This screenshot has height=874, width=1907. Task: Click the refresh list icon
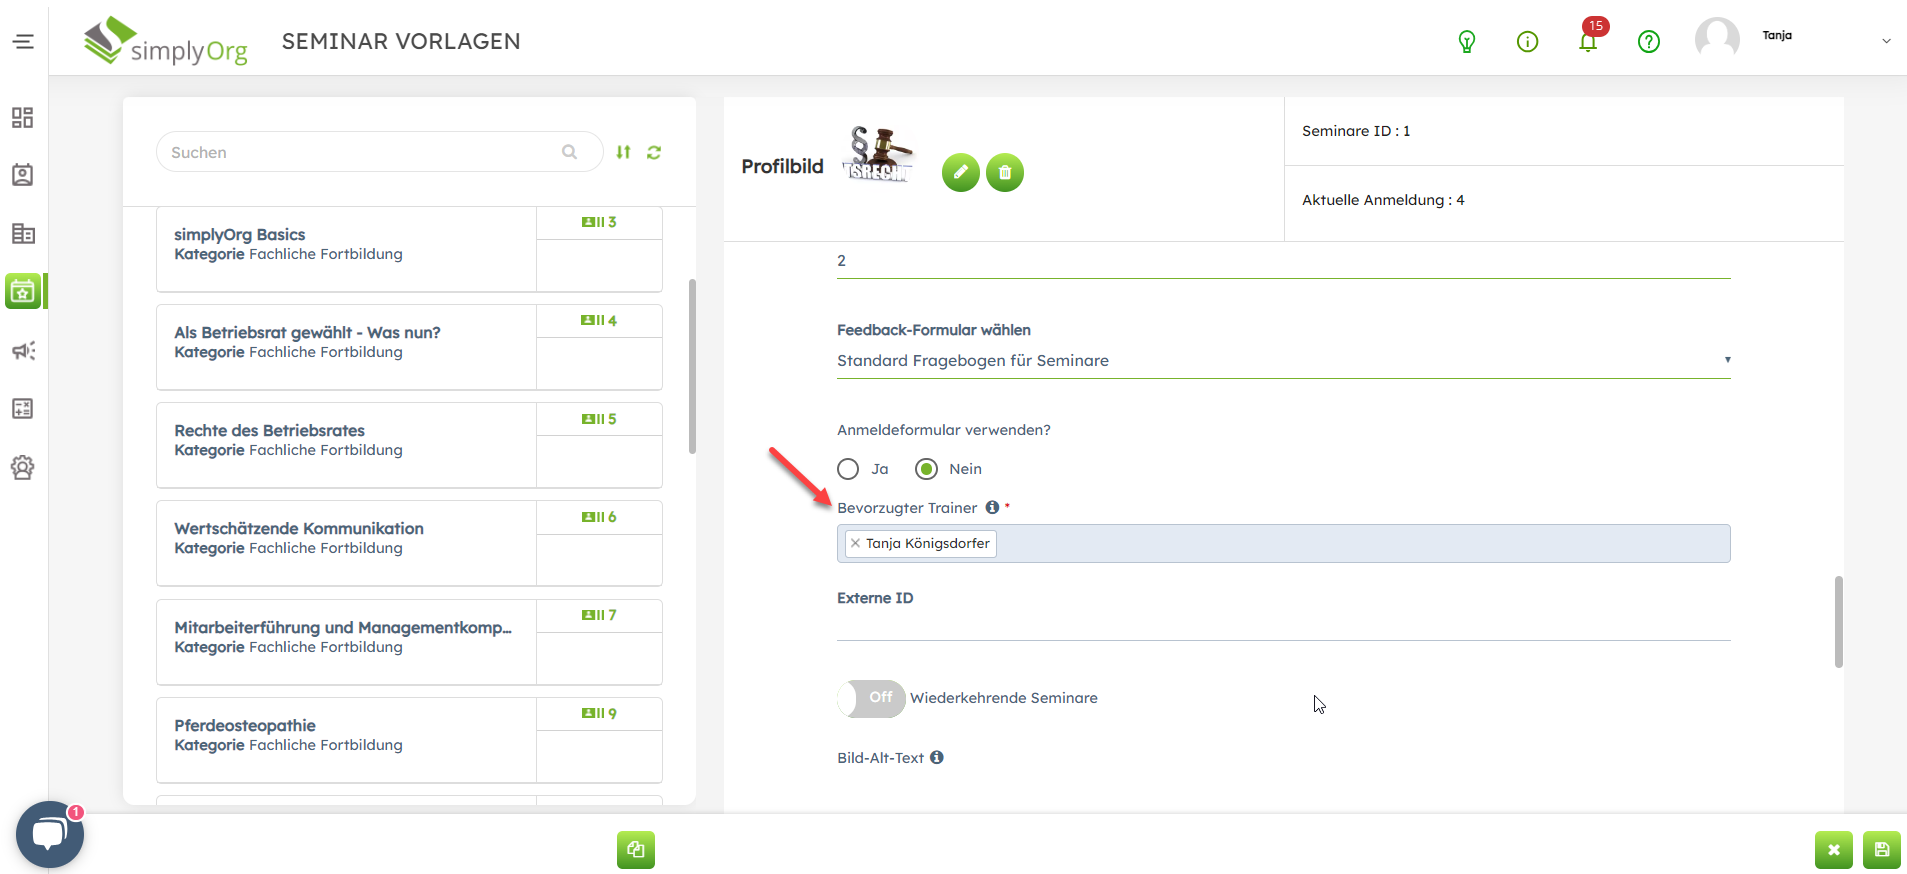654,152
